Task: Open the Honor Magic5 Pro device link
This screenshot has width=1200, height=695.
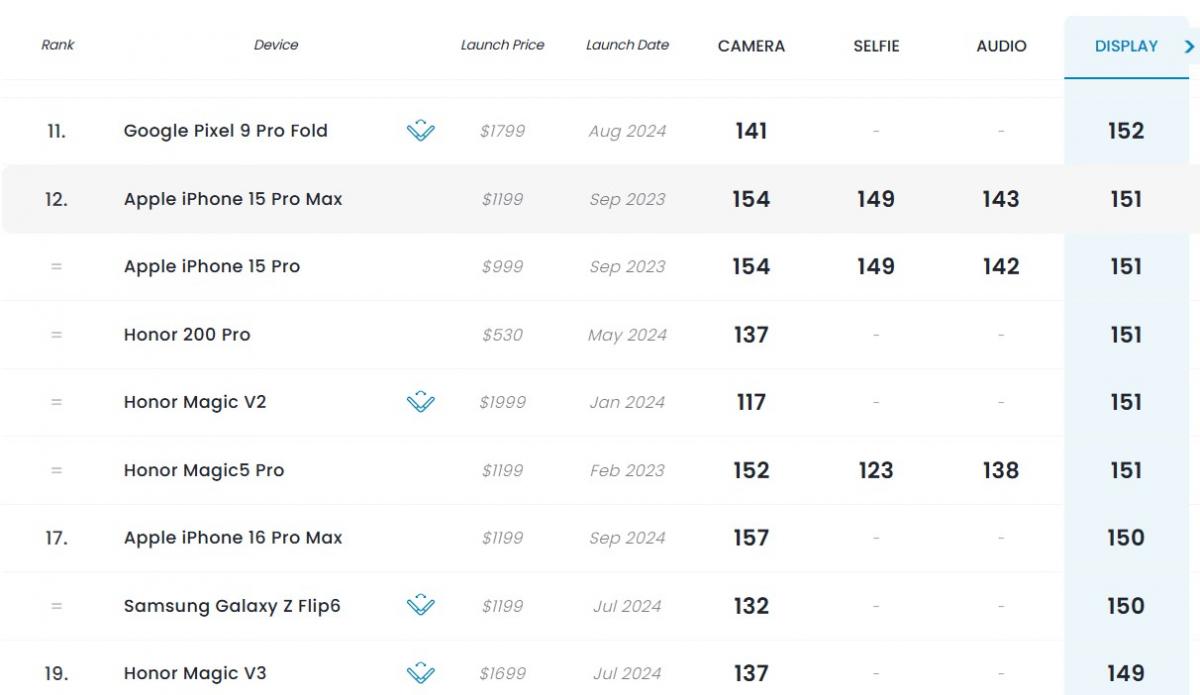Action: (x=204, y=470)
